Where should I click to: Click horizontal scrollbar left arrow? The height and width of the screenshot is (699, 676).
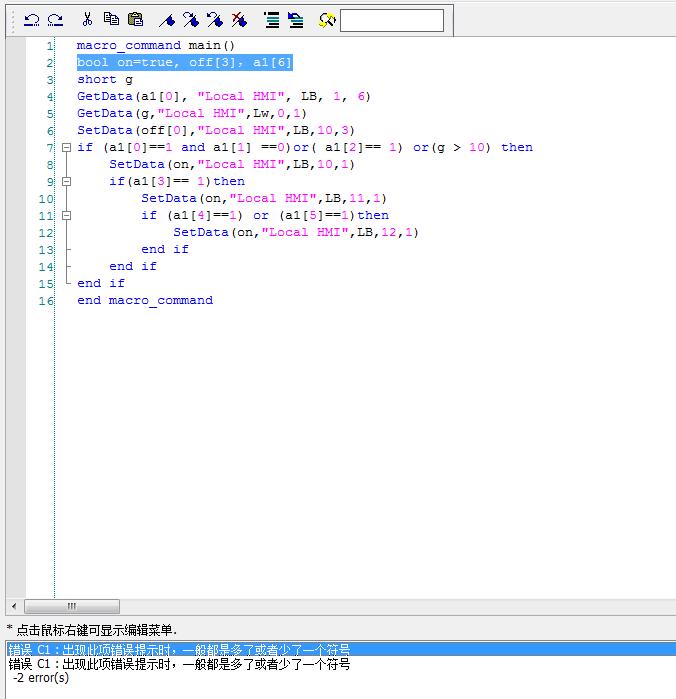(13, 606)
